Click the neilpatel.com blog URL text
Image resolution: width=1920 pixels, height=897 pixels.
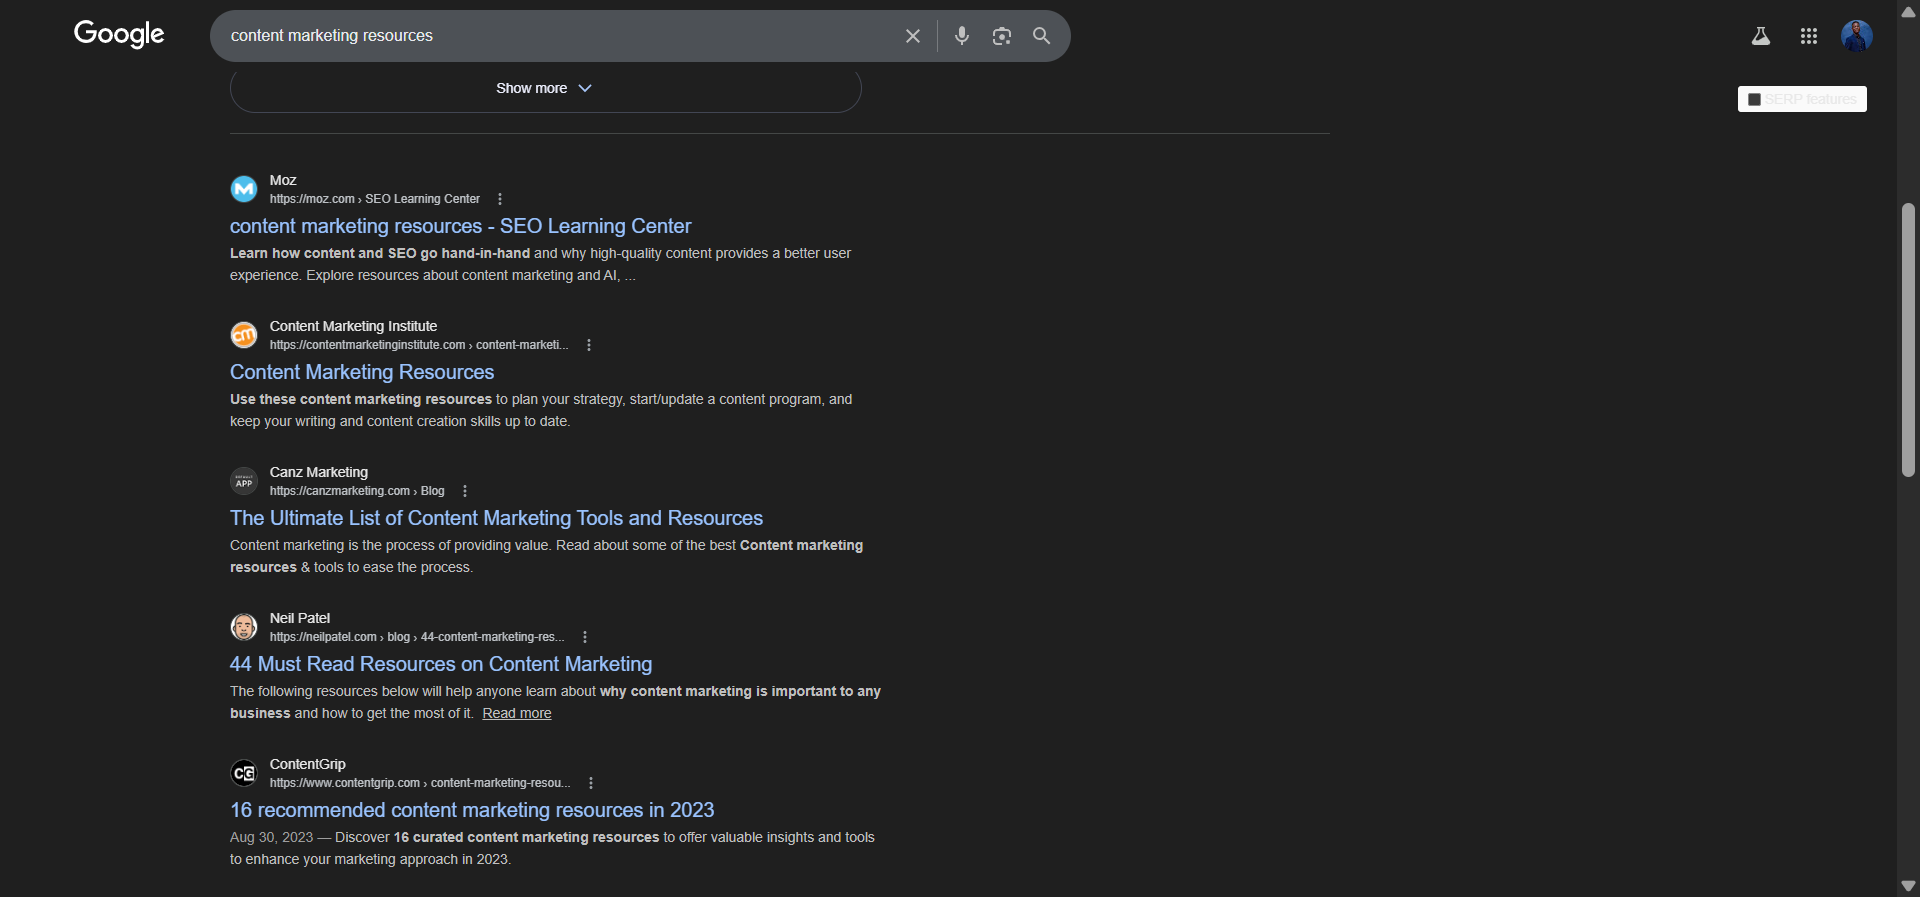(x=417, y=637)
